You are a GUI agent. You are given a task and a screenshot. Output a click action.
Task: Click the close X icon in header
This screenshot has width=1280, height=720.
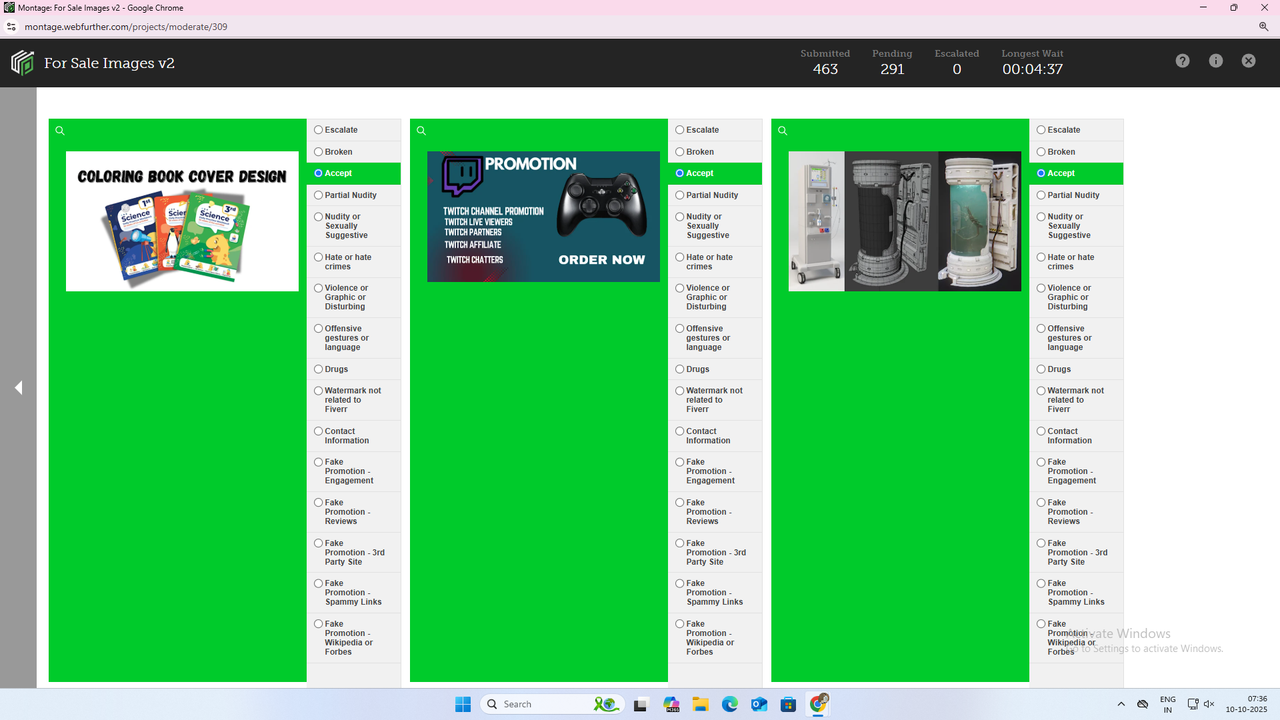[x=1248, y=61]
